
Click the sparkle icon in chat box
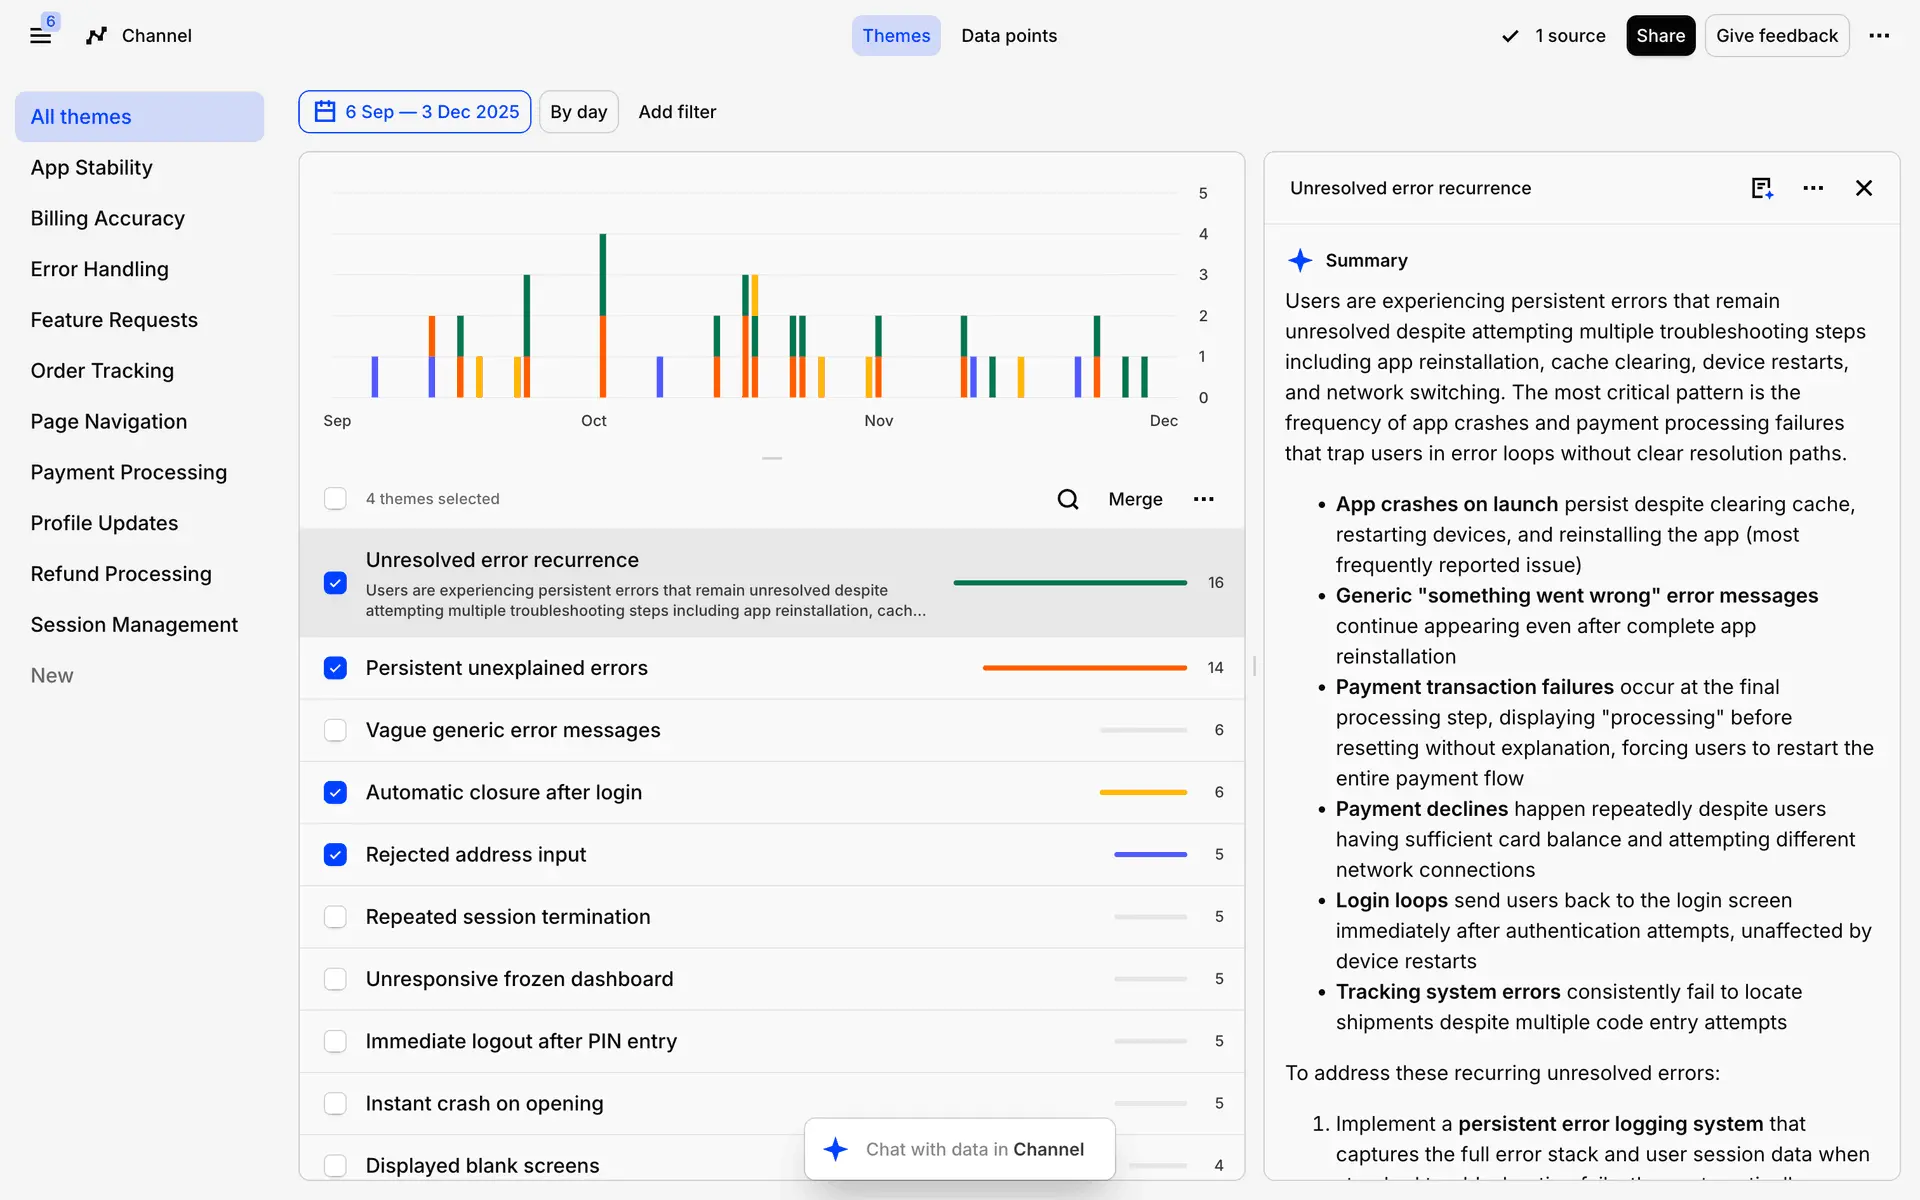tap(836, 1149)
